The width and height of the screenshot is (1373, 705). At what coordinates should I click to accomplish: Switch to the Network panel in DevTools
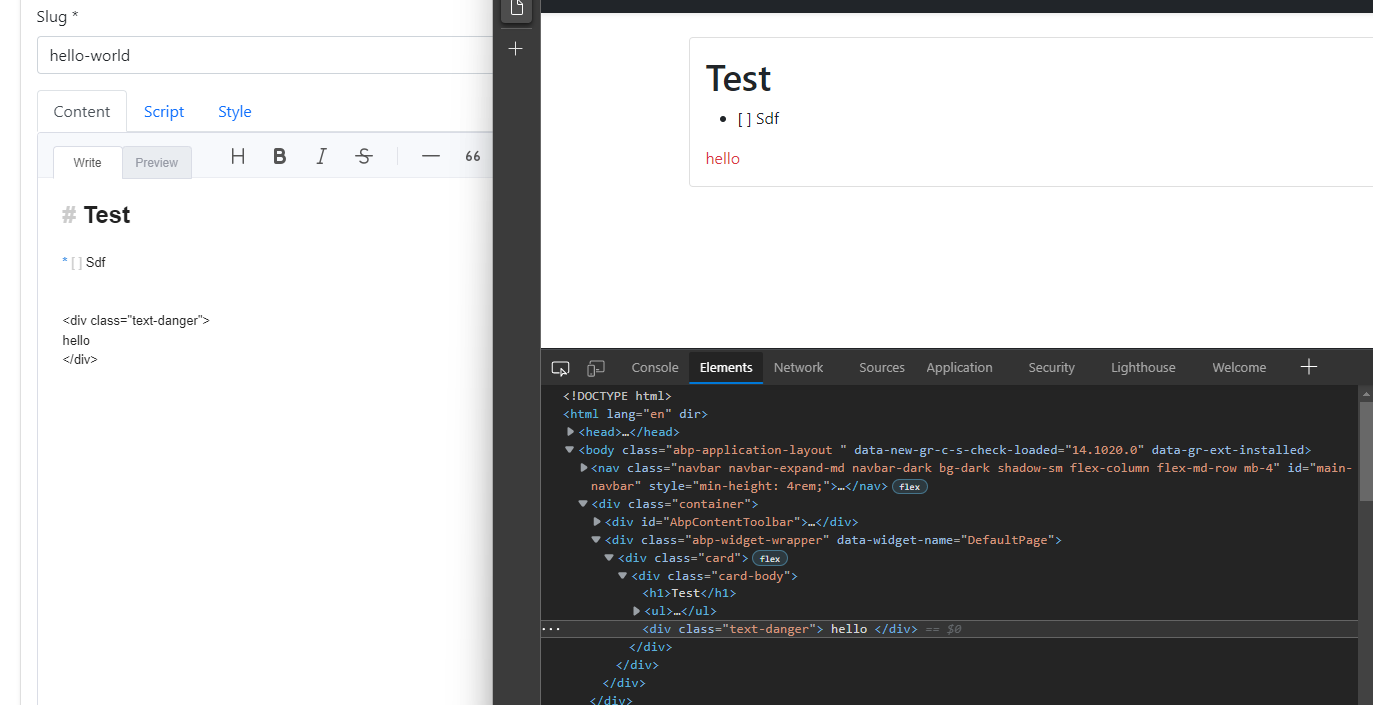797,367
